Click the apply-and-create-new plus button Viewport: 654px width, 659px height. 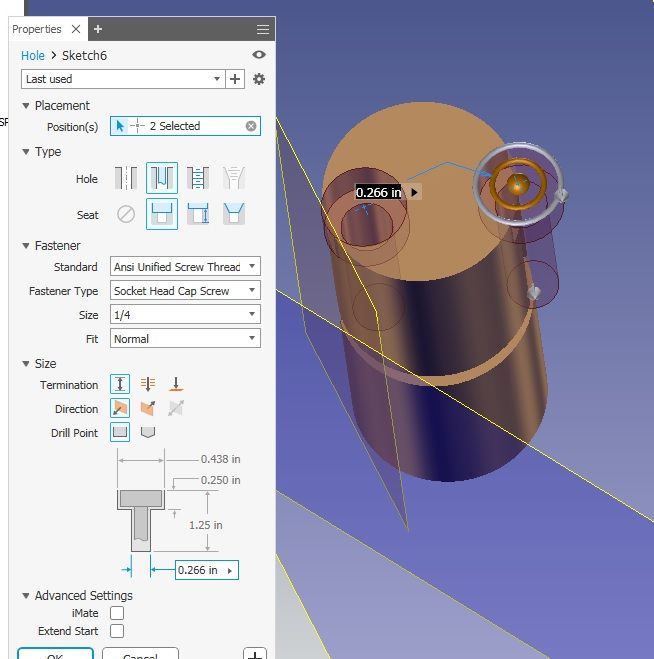click(x=255, y=654)
